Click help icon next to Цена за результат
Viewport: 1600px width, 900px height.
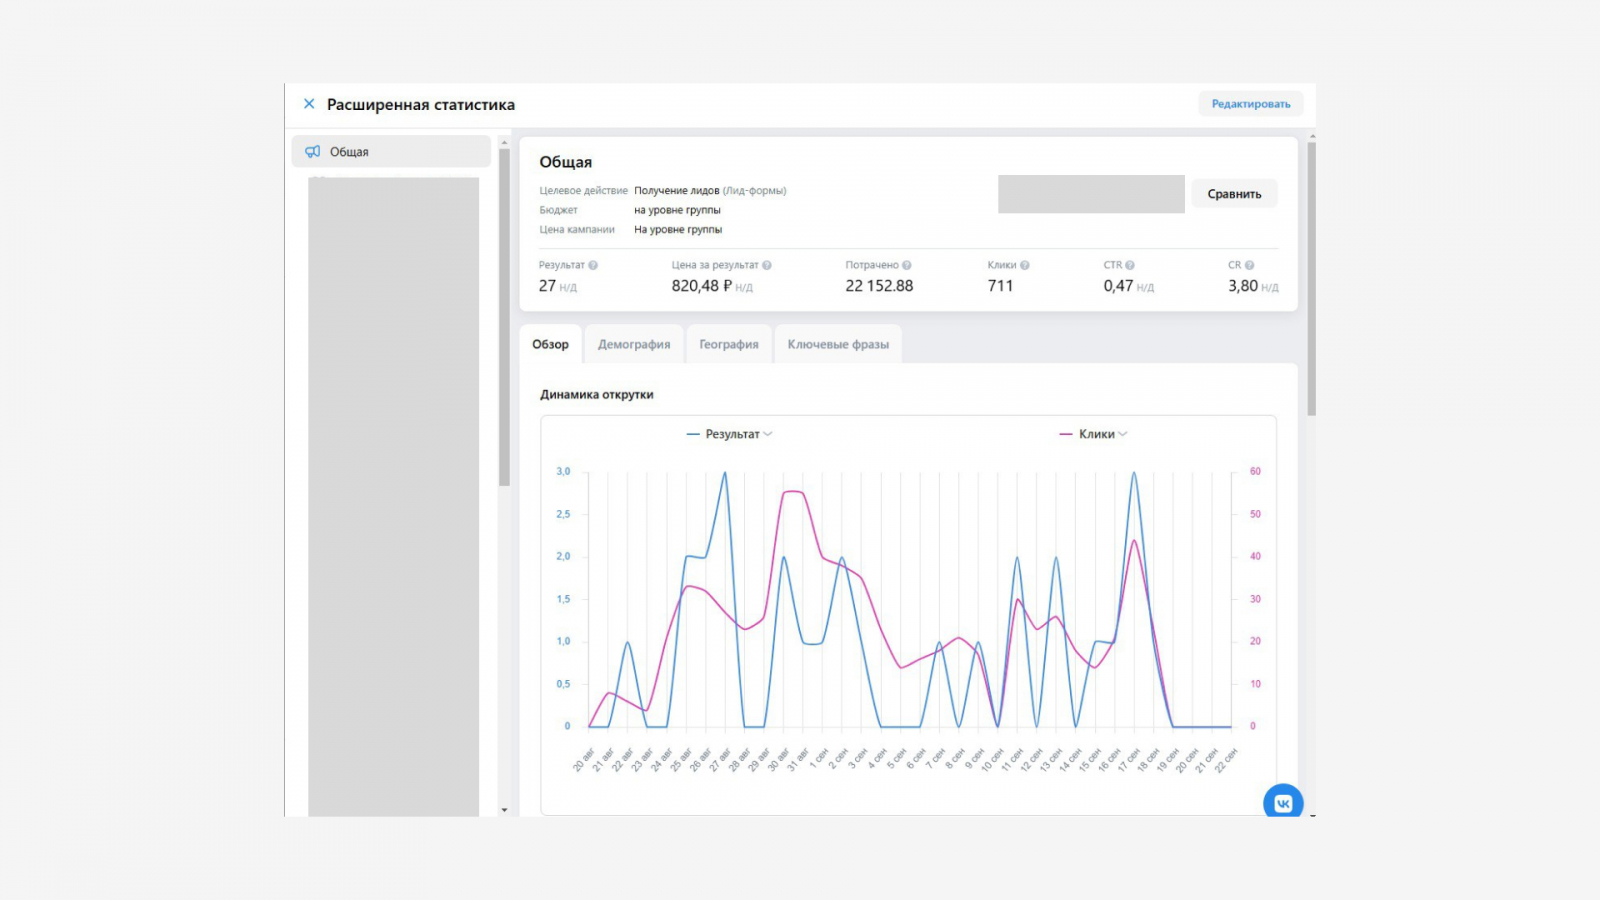click(x=767, y=265)
